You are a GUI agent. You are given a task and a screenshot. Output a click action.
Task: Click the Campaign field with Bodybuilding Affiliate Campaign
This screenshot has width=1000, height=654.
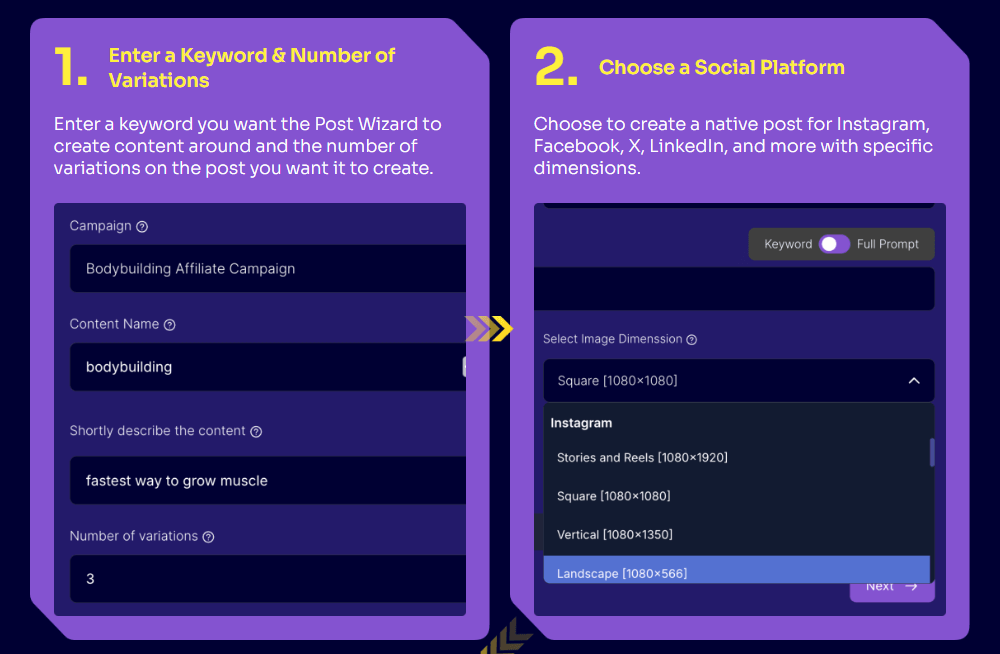click(268, 269)
